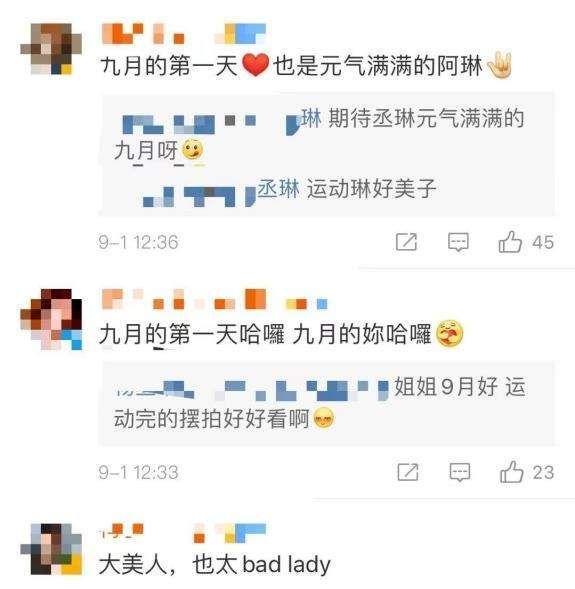Open second commenter's avatar profile
The image size is (575, 589).
coord(51,319)
